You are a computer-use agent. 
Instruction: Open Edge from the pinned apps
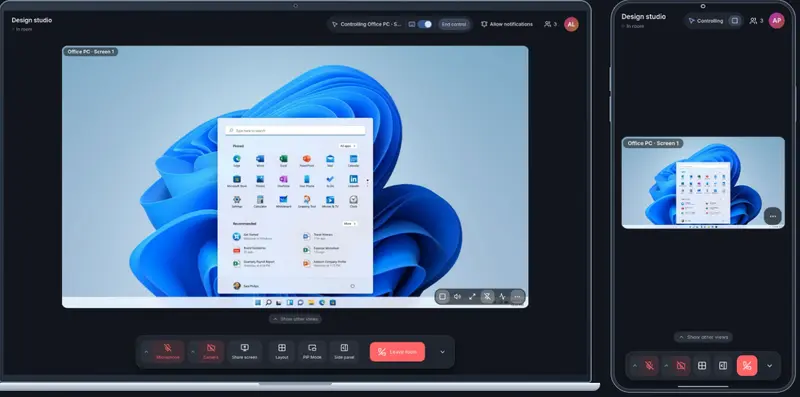click(237, 161)
